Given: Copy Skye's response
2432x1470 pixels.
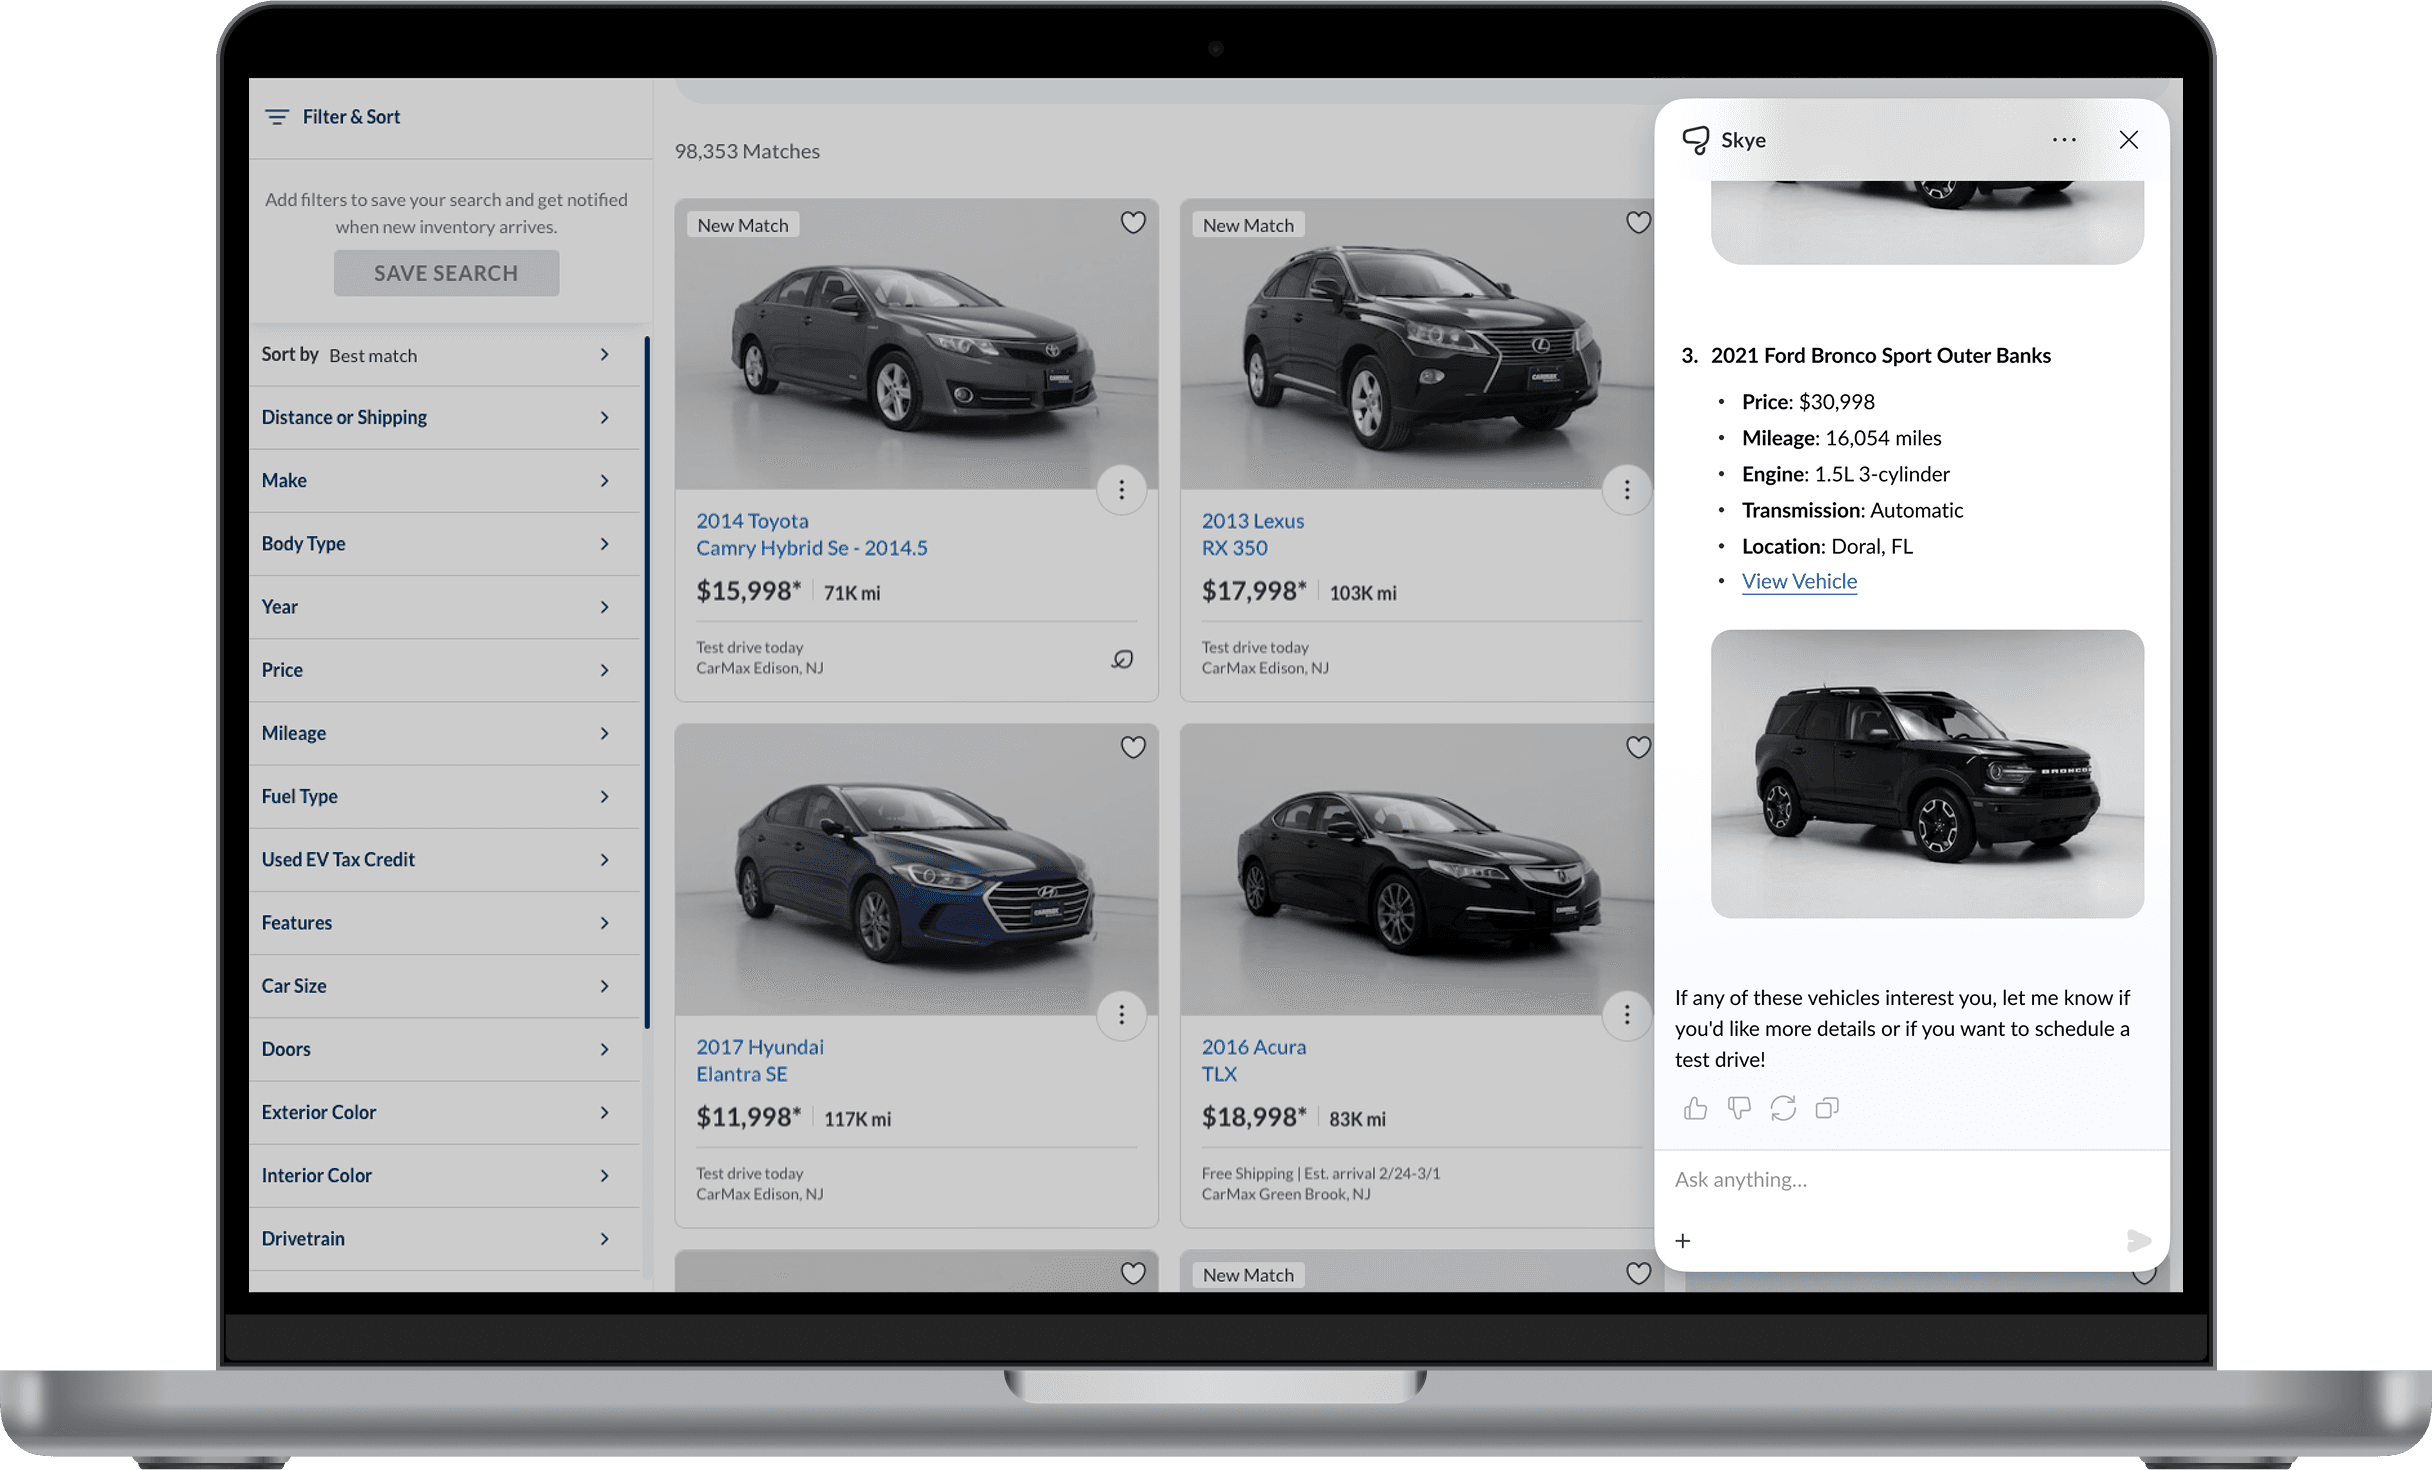Looking at the screenshot, I should point(1827,1108).
